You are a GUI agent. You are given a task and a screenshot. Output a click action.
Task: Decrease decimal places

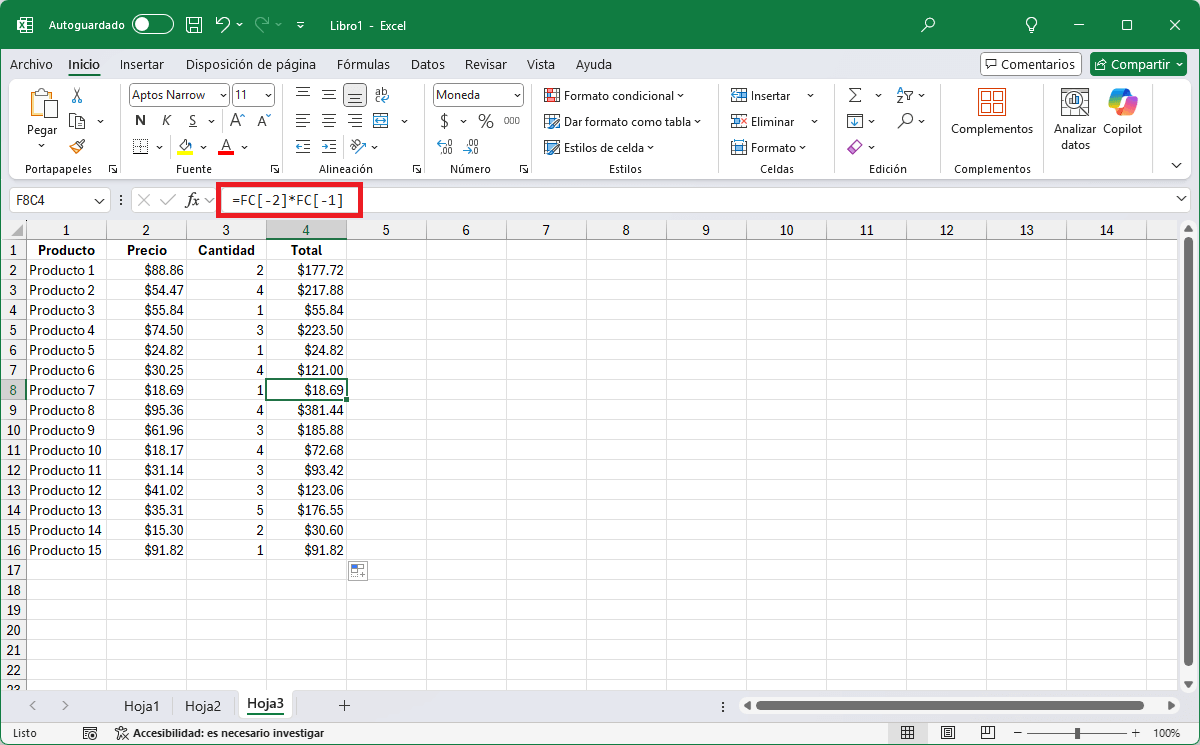(471, 146)
